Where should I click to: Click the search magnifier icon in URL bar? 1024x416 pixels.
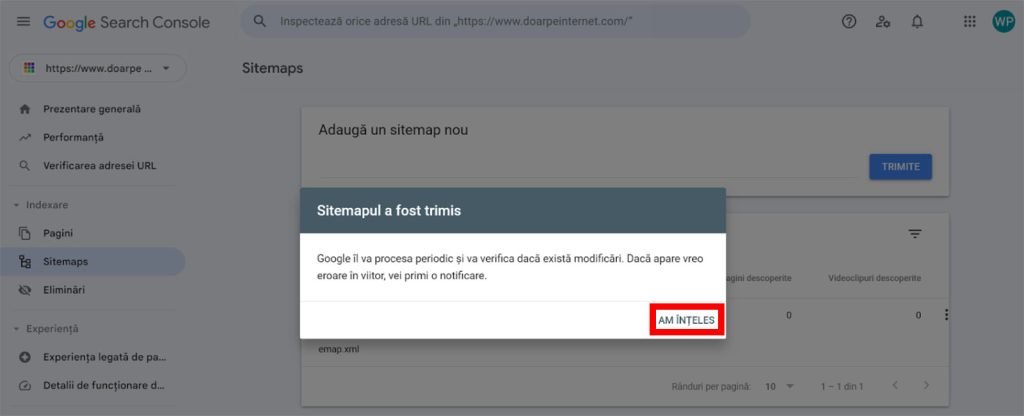tap(260, 21)
